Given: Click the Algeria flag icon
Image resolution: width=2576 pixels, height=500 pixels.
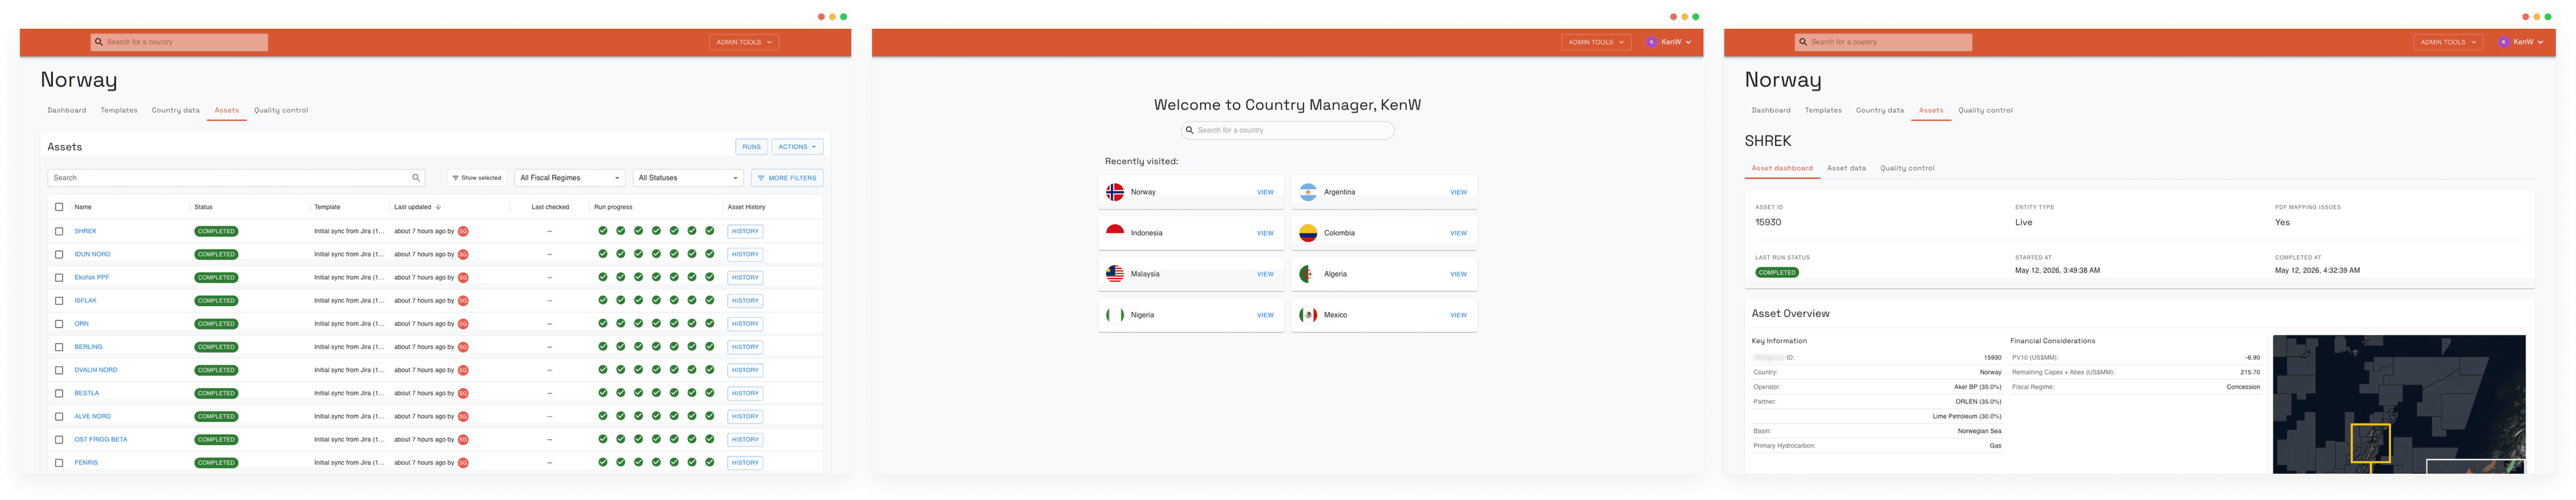Looking at the screenshot, I should click(x=1308, y=274).
